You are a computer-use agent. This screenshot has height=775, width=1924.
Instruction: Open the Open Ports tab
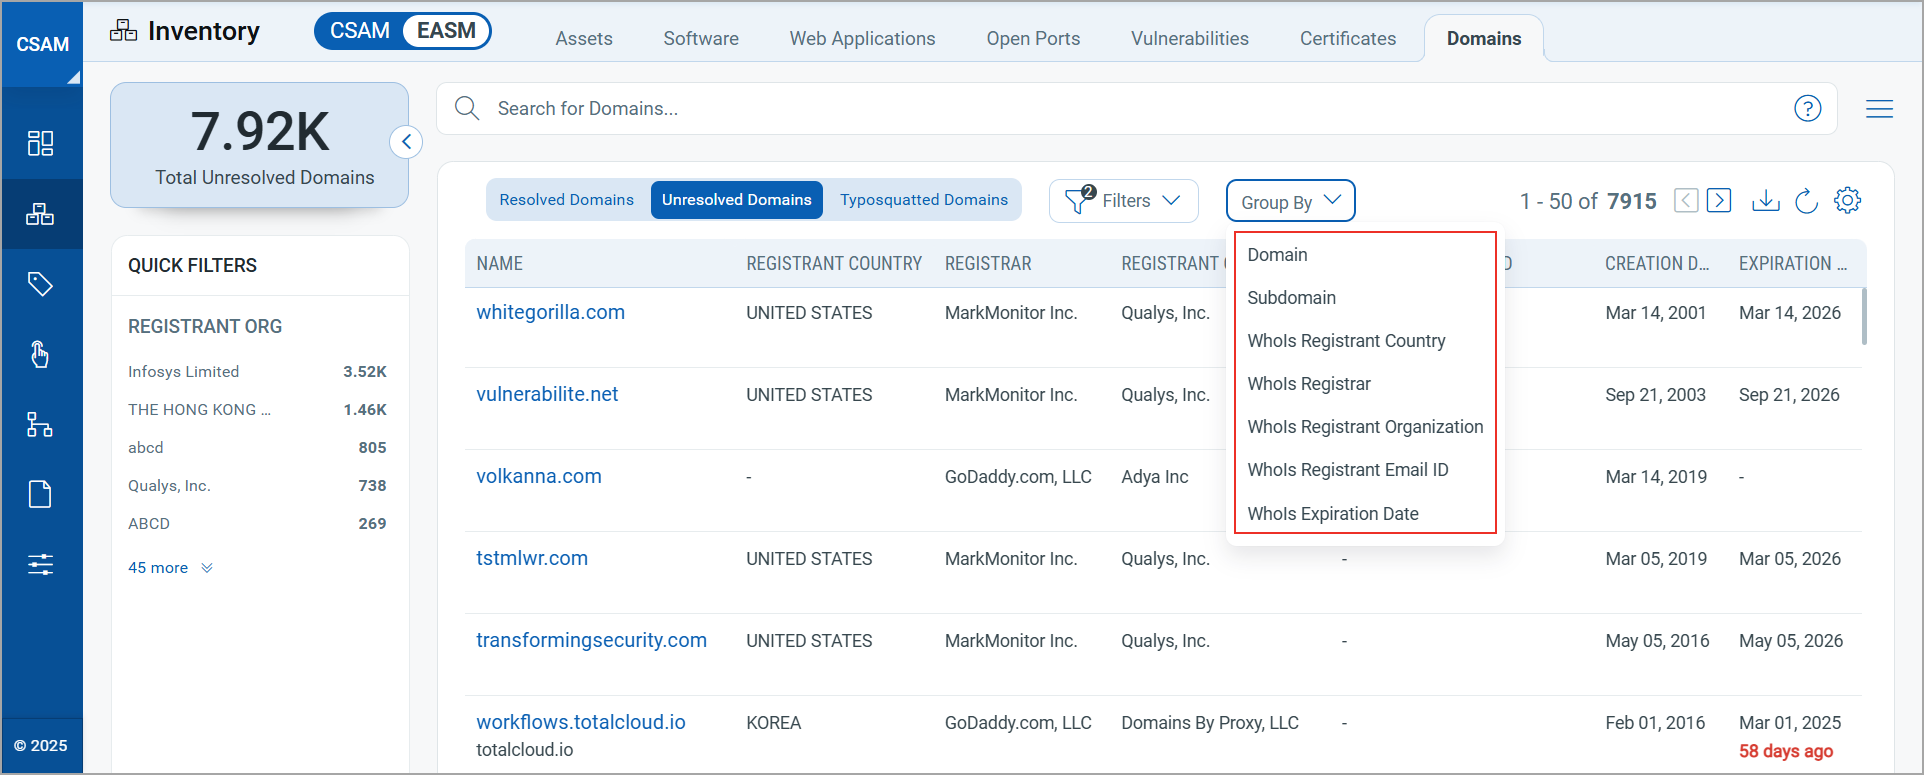(x=1033, y=39)
